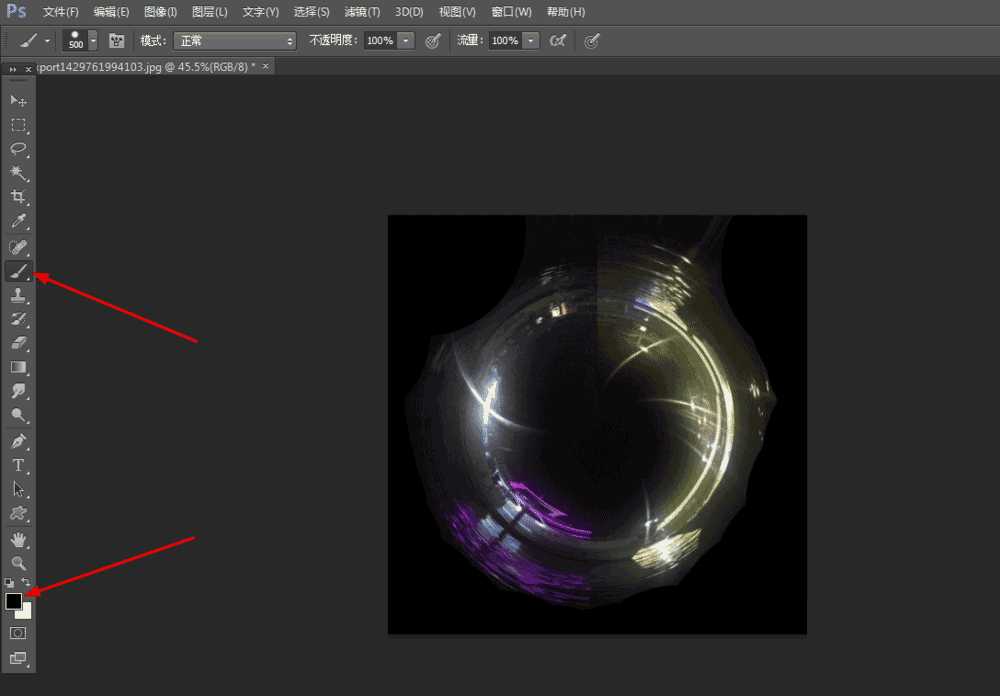Open the 窗口 menu
1000x696 pixels.
point(510,11)
